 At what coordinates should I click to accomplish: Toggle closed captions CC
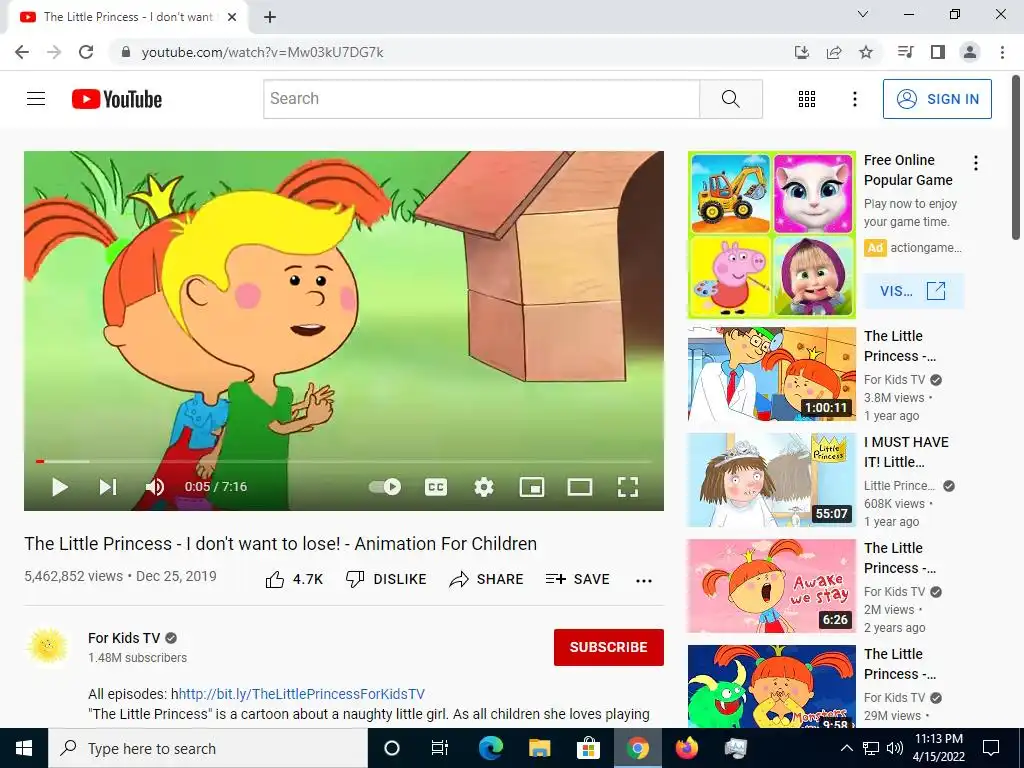(436, 487)
